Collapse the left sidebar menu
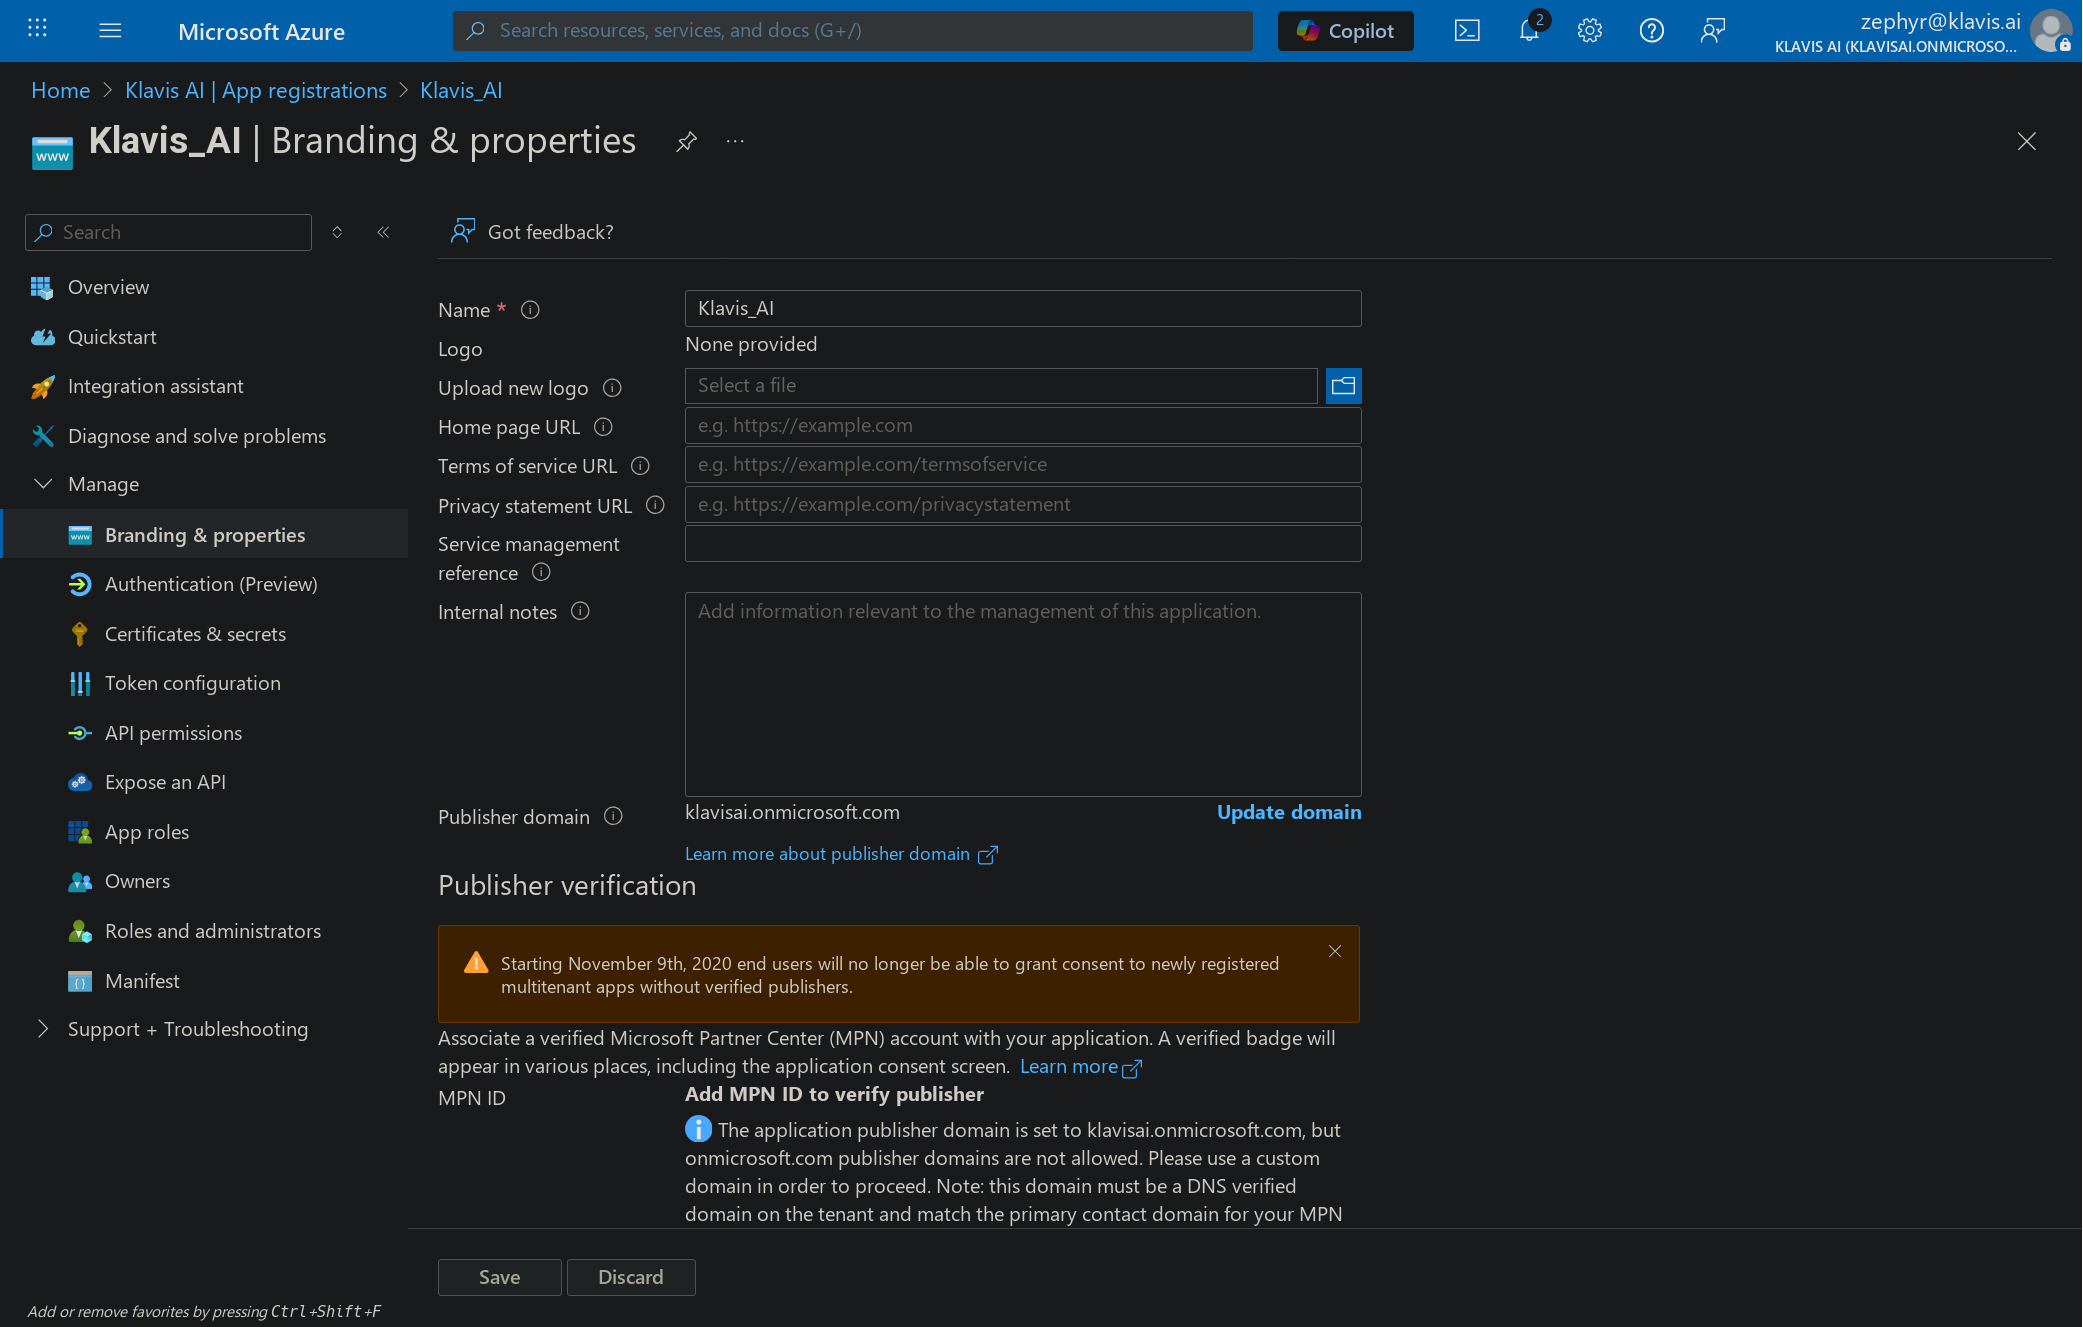Screen dimensions: 2083x1327 383,232
